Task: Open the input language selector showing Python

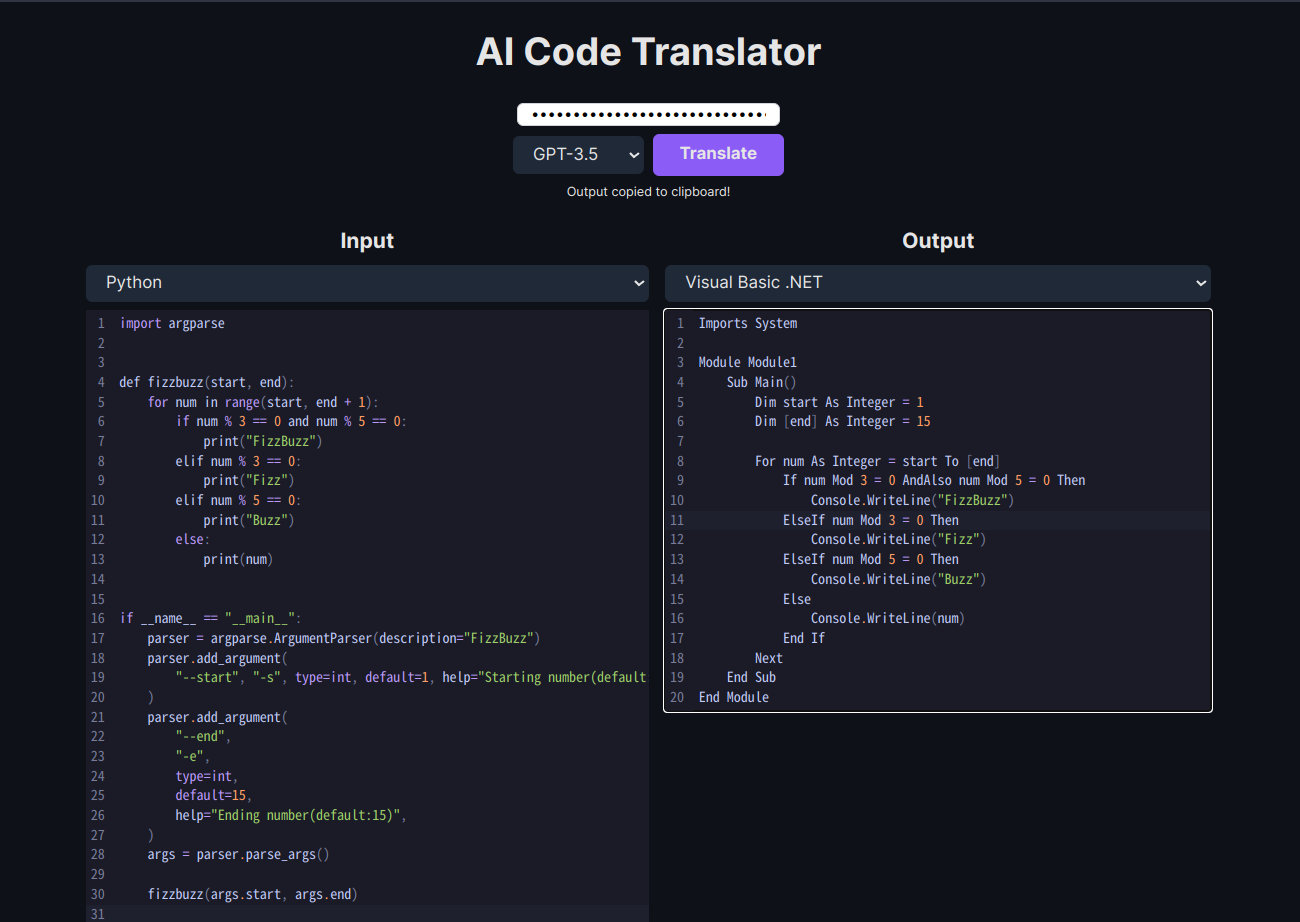Action: [x=367, y=283]
